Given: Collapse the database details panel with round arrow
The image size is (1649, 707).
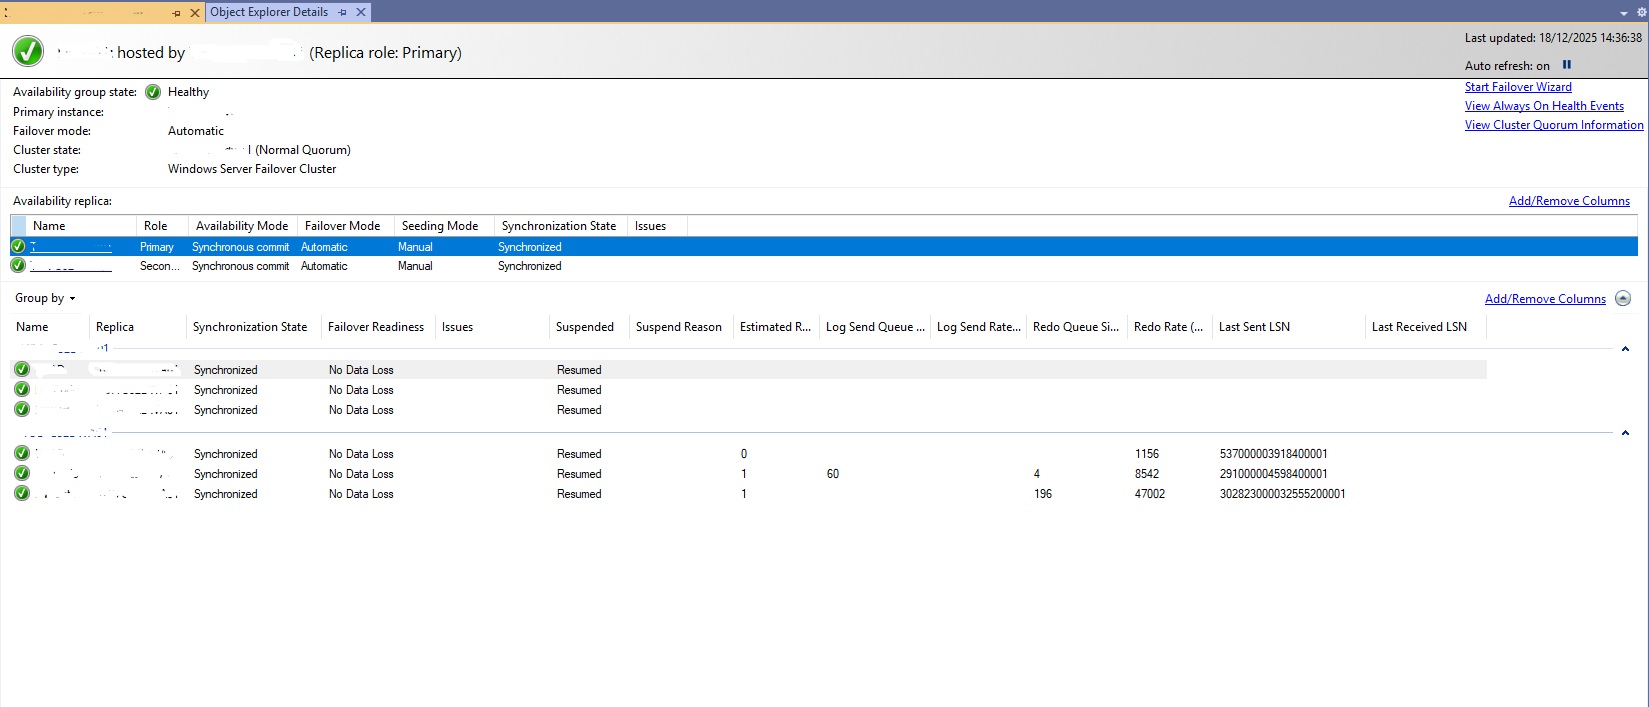Looking at the screenshot, I should [1623, 298].
